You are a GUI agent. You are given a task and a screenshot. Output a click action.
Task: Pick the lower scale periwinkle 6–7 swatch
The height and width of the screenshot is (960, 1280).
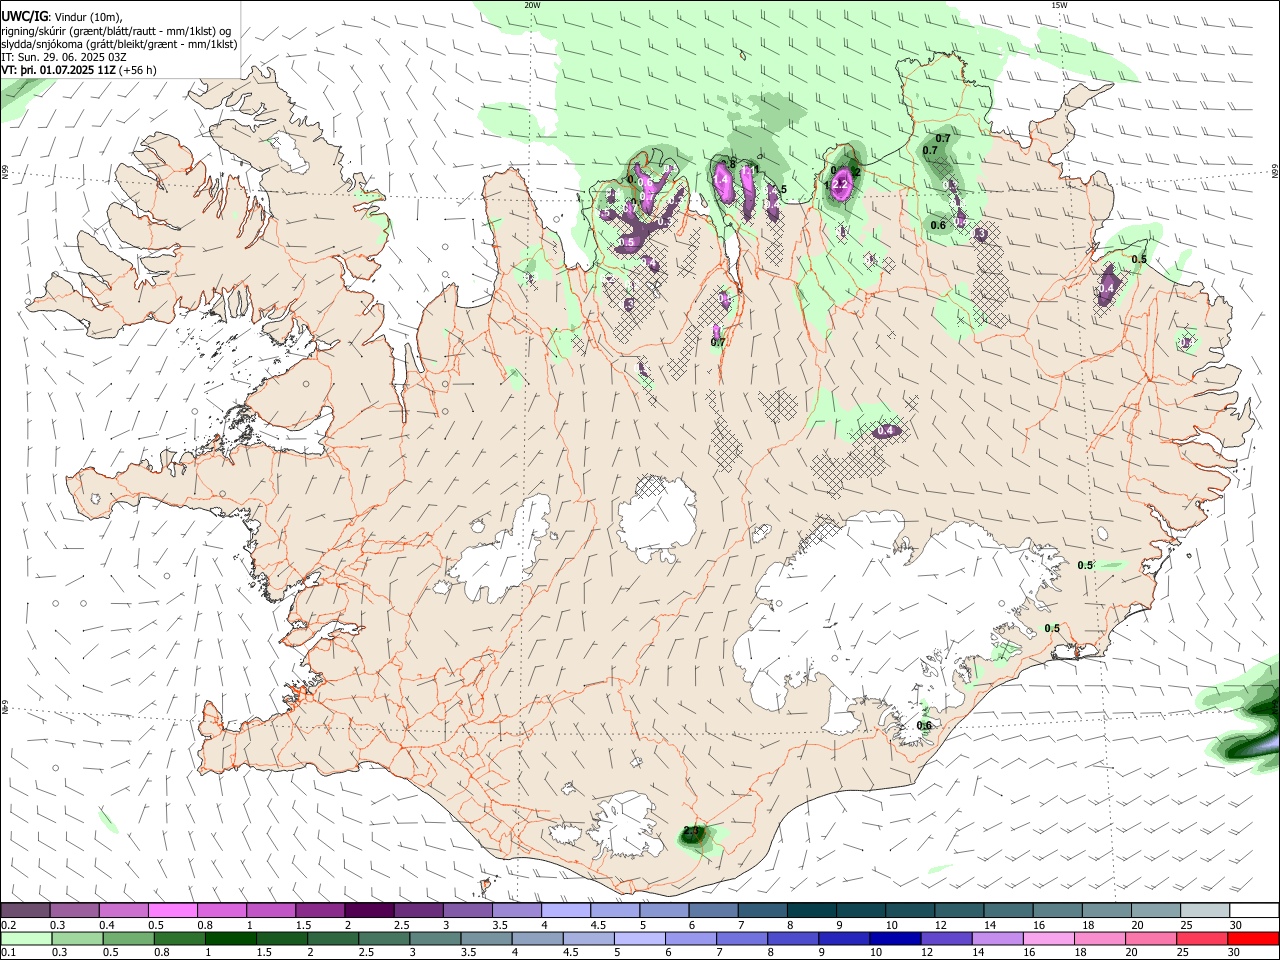pos(691,938)
